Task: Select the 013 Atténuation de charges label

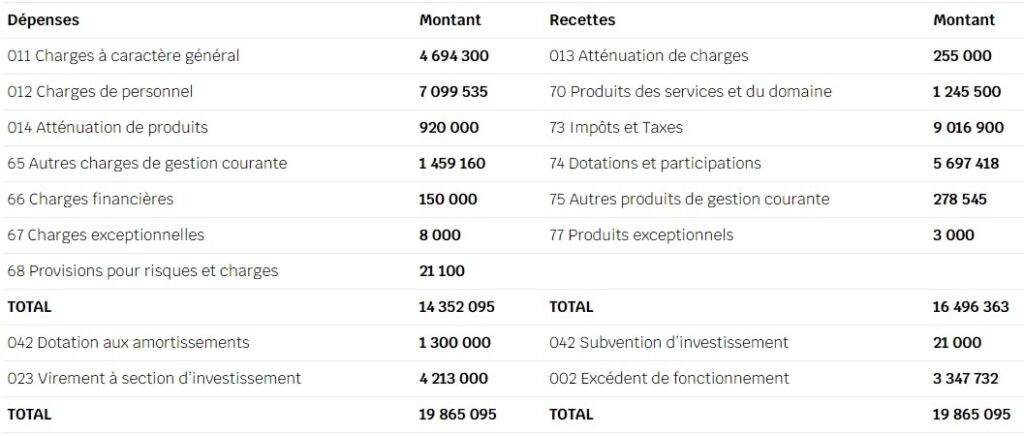Action: pos(648,56)
